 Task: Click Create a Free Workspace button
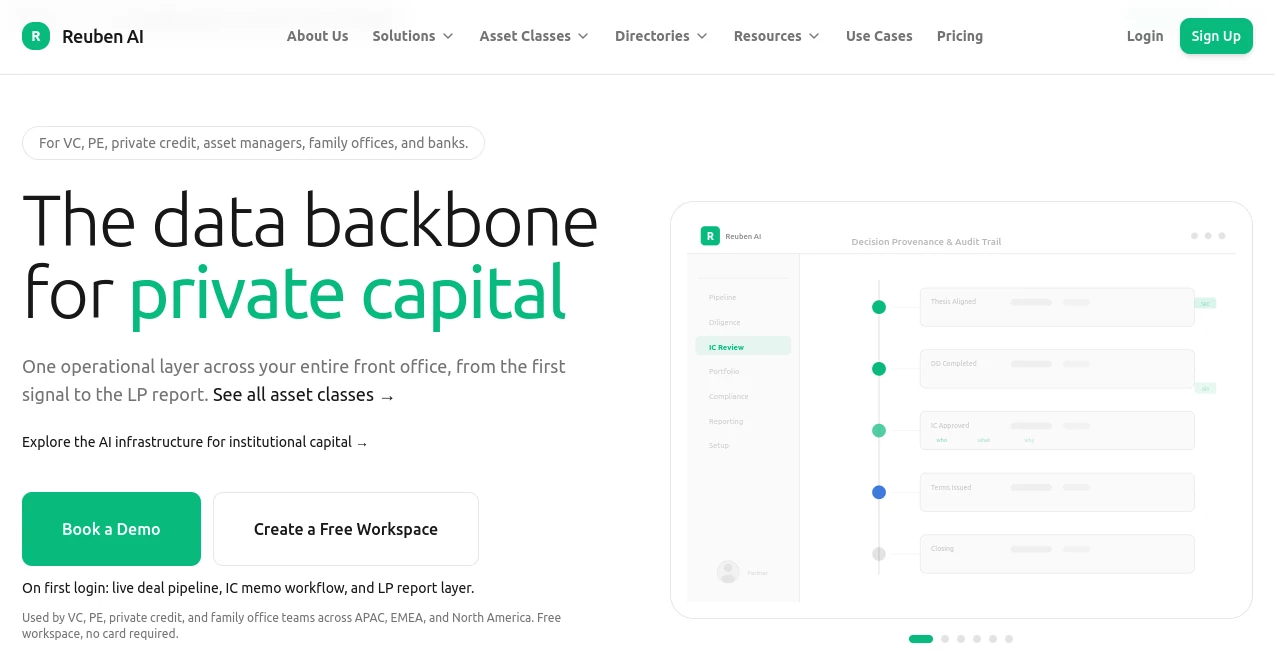tap(346, 529)
